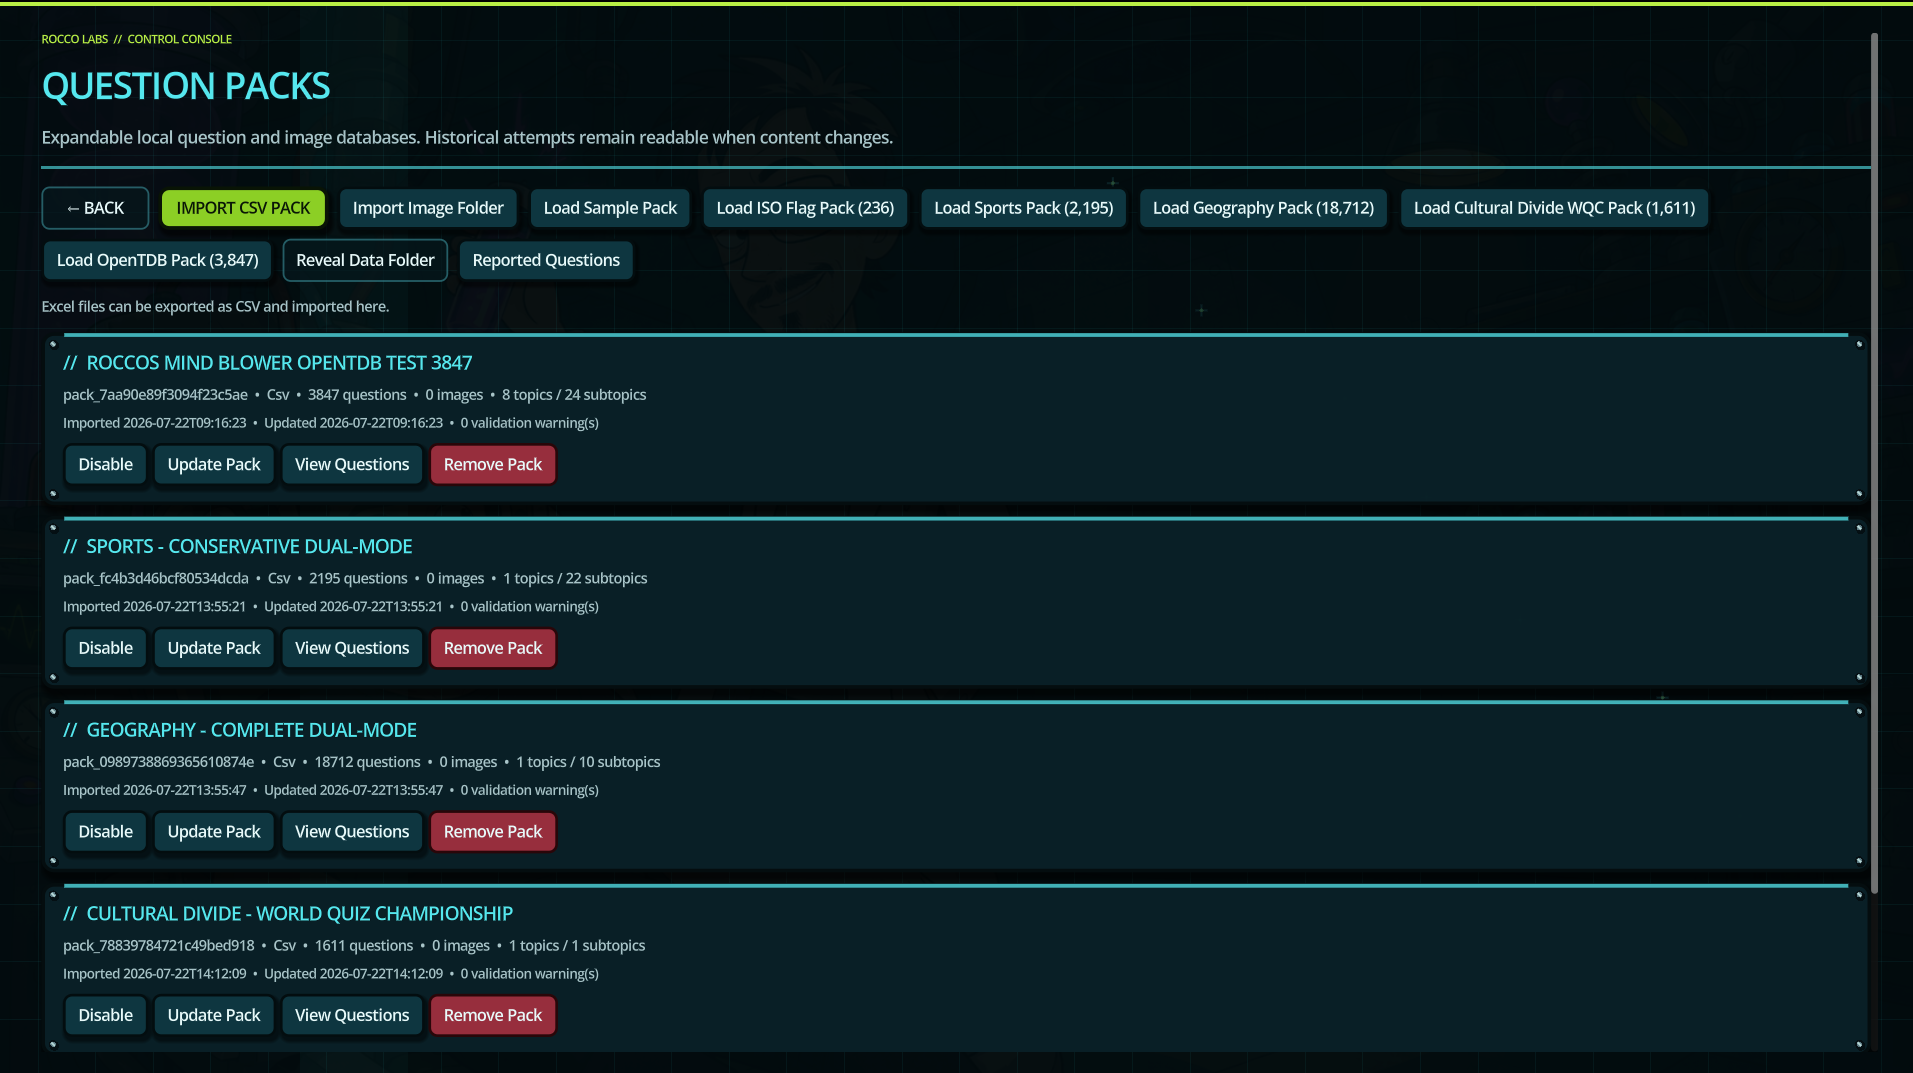Remove Geography Complete Dual-Mode pack
The width and height of the screenshot is (1913, 1073).
[x=493, y=832]
